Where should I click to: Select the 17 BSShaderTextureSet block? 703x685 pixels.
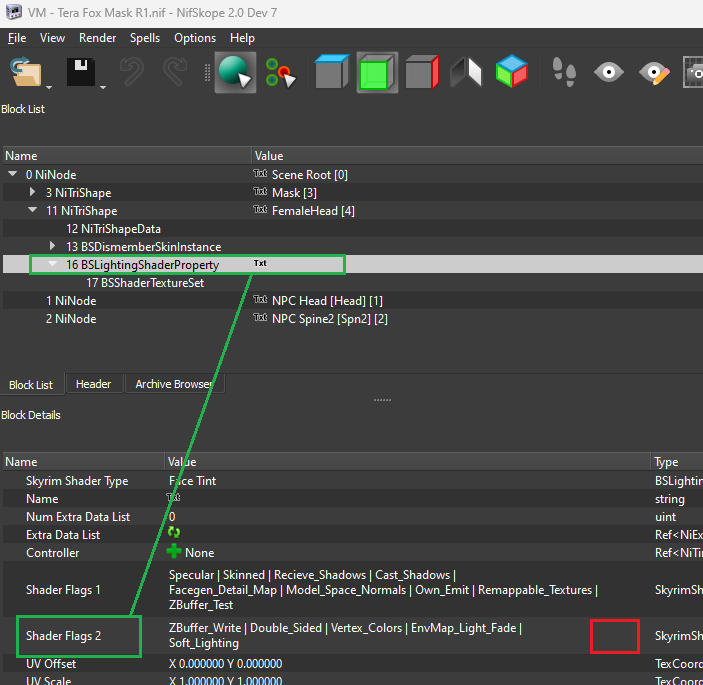point(145,283)
